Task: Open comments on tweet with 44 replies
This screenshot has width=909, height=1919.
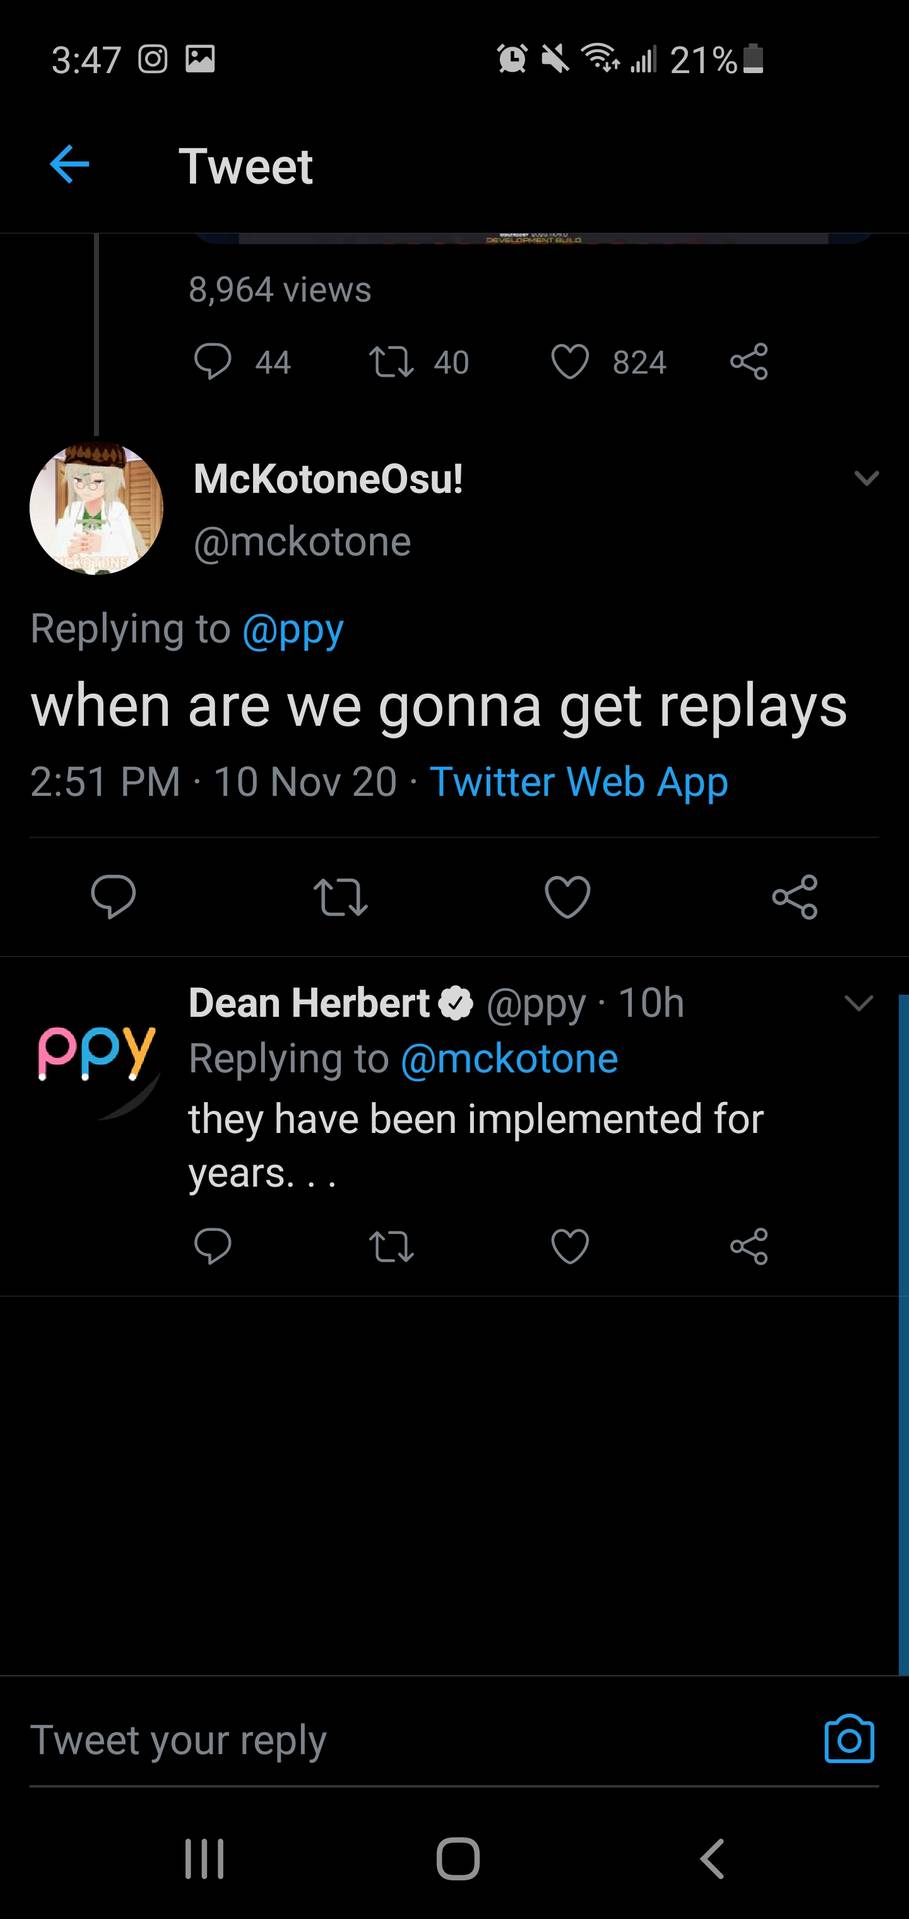Action: pos(212,362)
